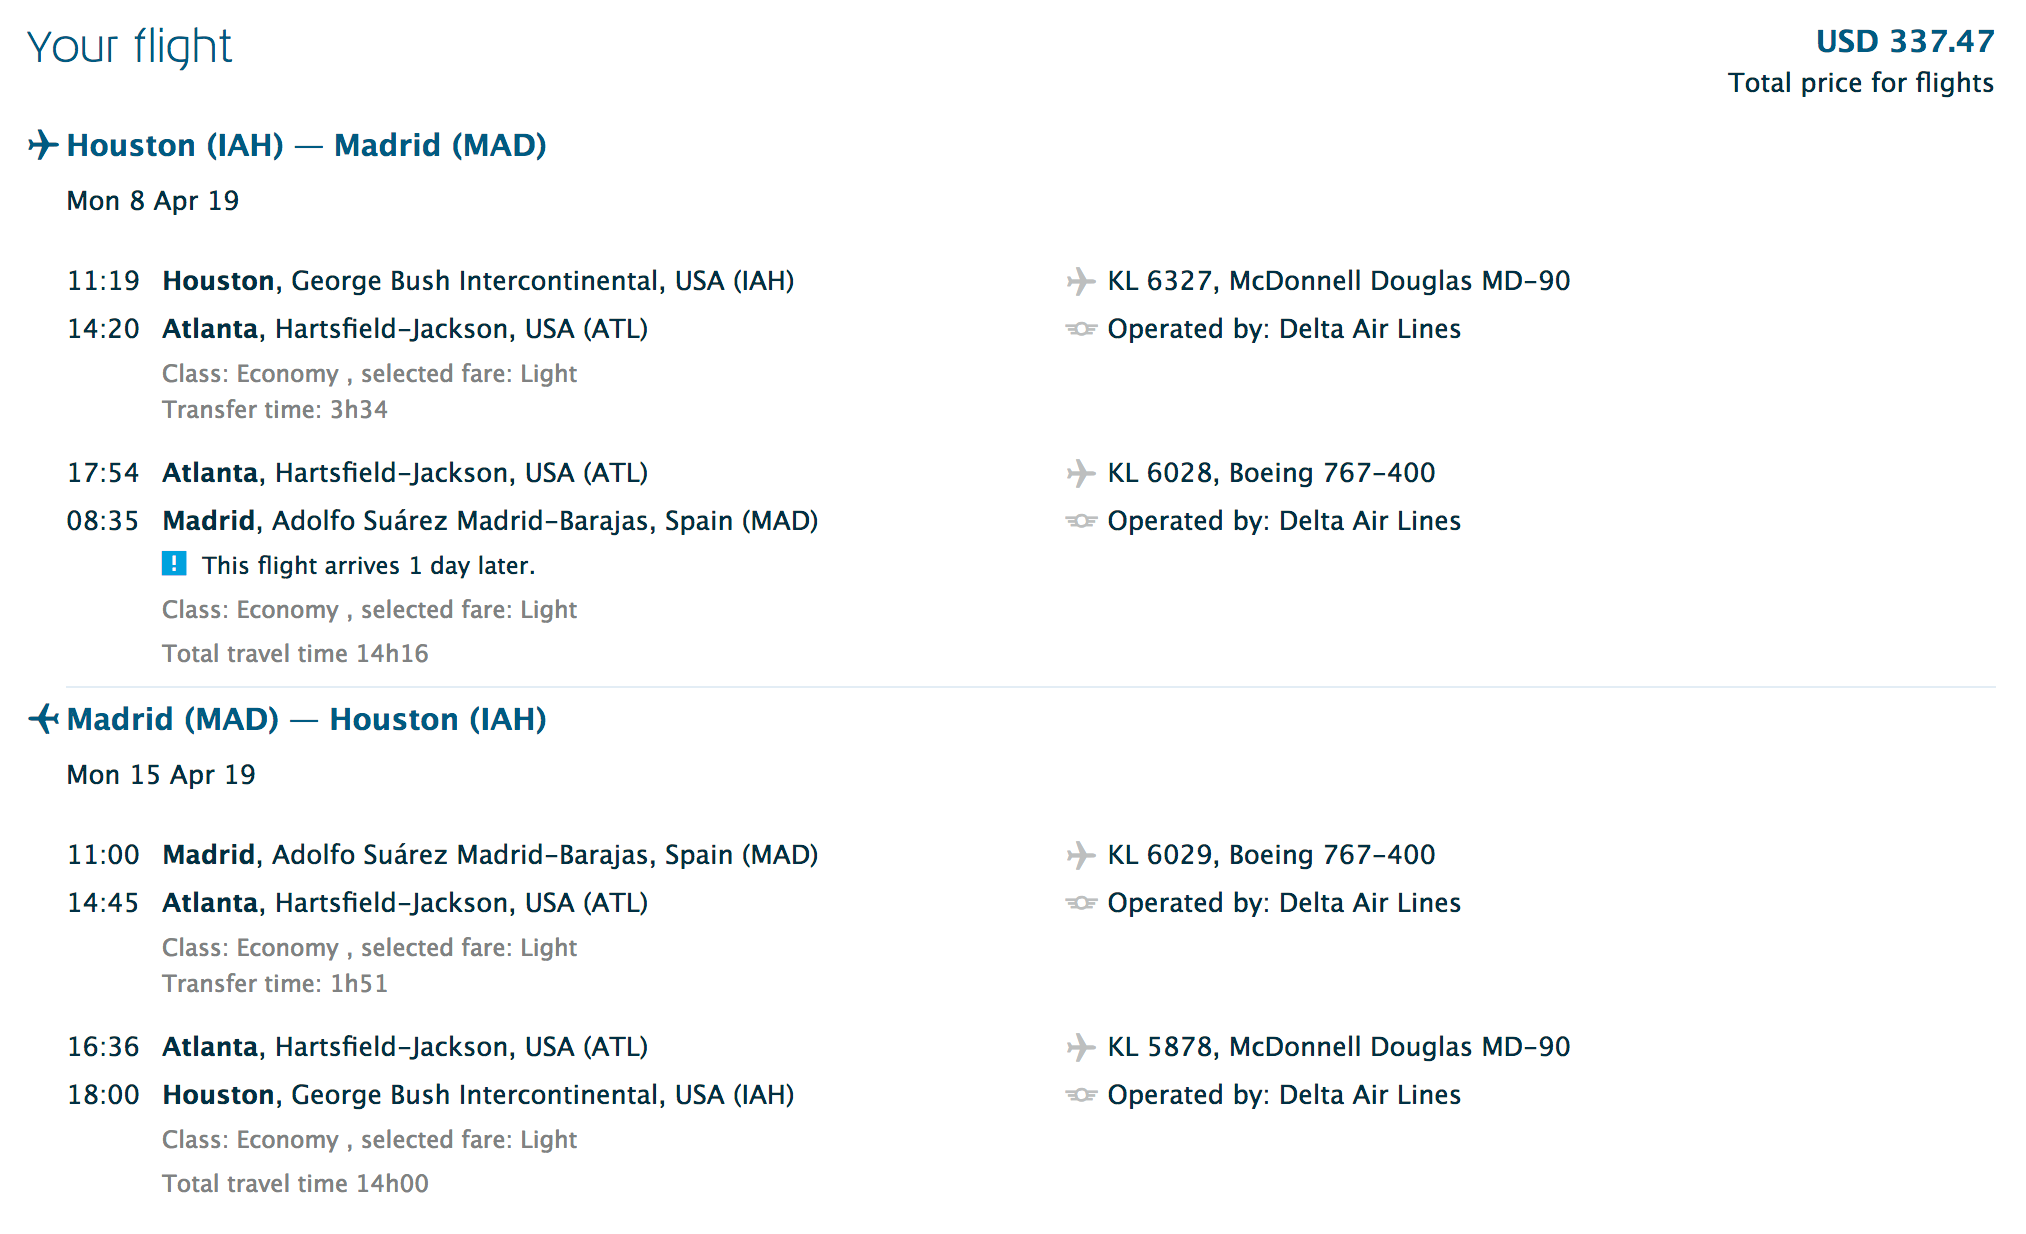2026x1234 pixels.
Task: Click "This flight arrives 1 day later" notice
Action: coord(368,566)
